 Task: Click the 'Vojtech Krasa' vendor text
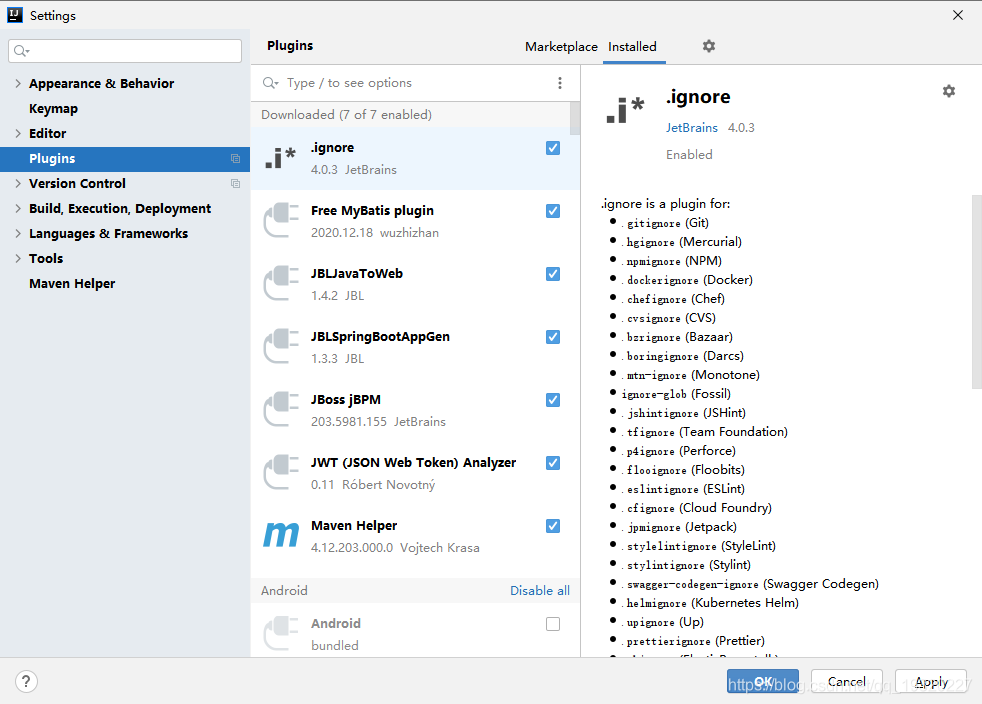(x=440, y=548)
